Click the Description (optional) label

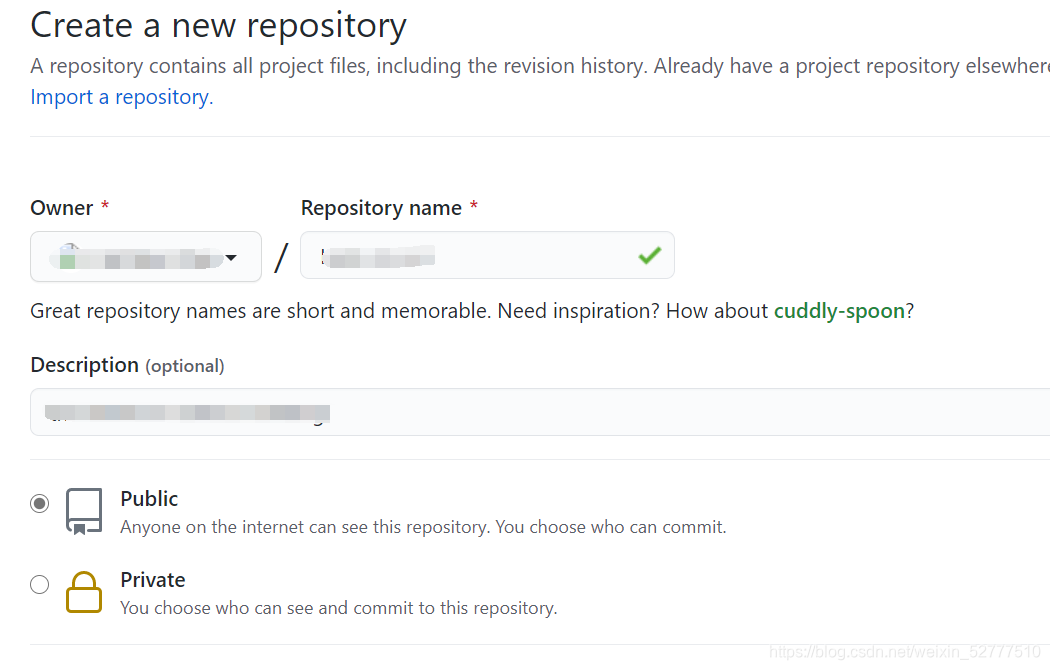[127, 365]
